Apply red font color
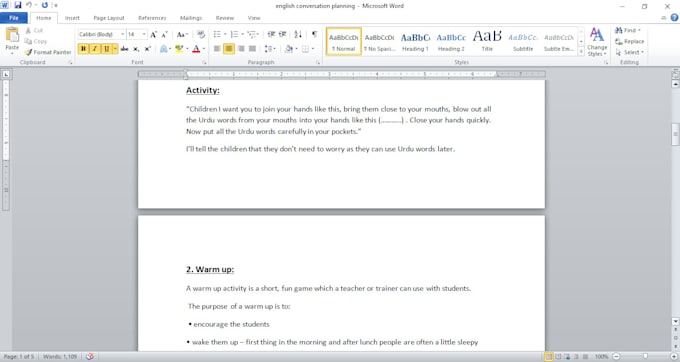 coord(196,49)
